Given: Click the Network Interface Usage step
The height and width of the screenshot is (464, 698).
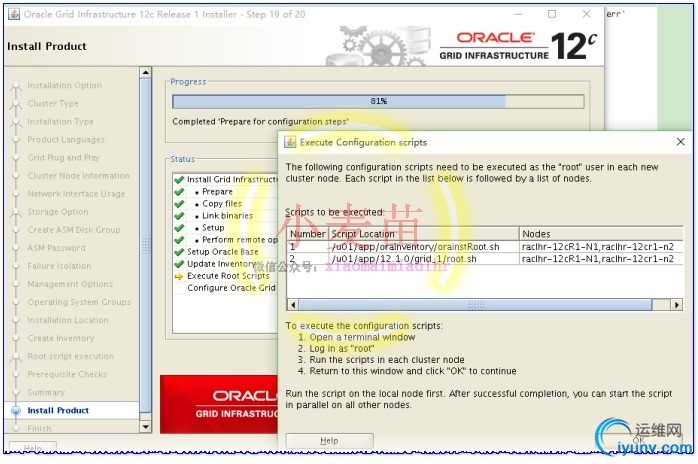Looking at the screenshot, I should 76,194.
